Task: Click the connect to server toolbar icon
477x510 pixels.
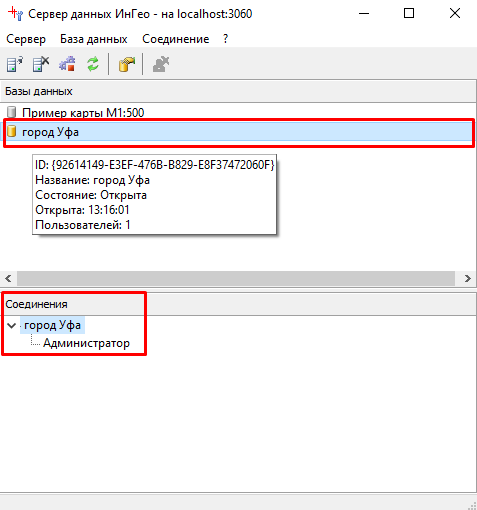Action: [15, 64]
